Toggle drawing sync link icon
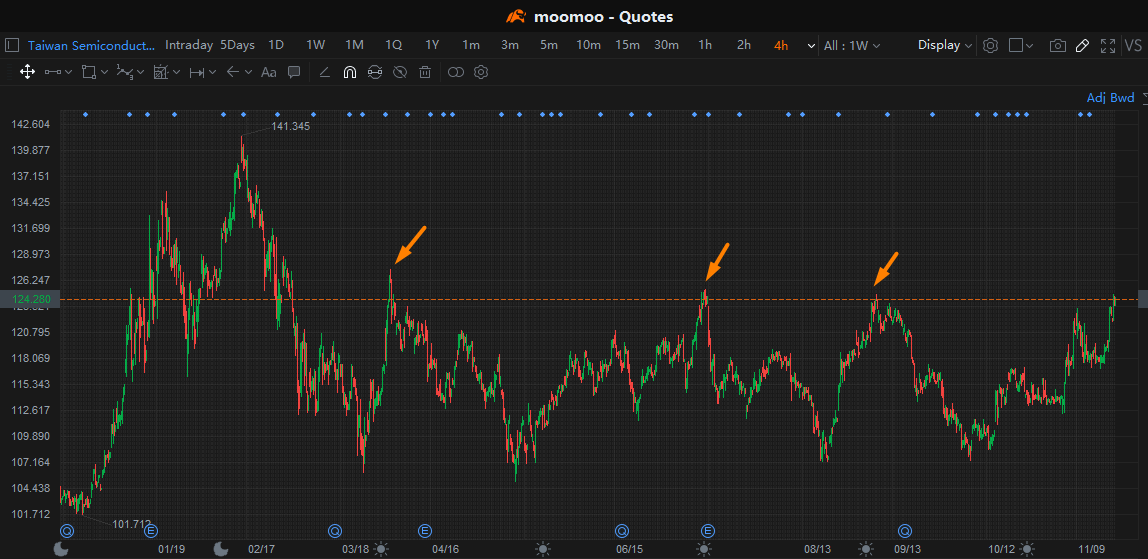Image resolution: width=1148 pixels, height=559 pixels. tap(374, 72)
